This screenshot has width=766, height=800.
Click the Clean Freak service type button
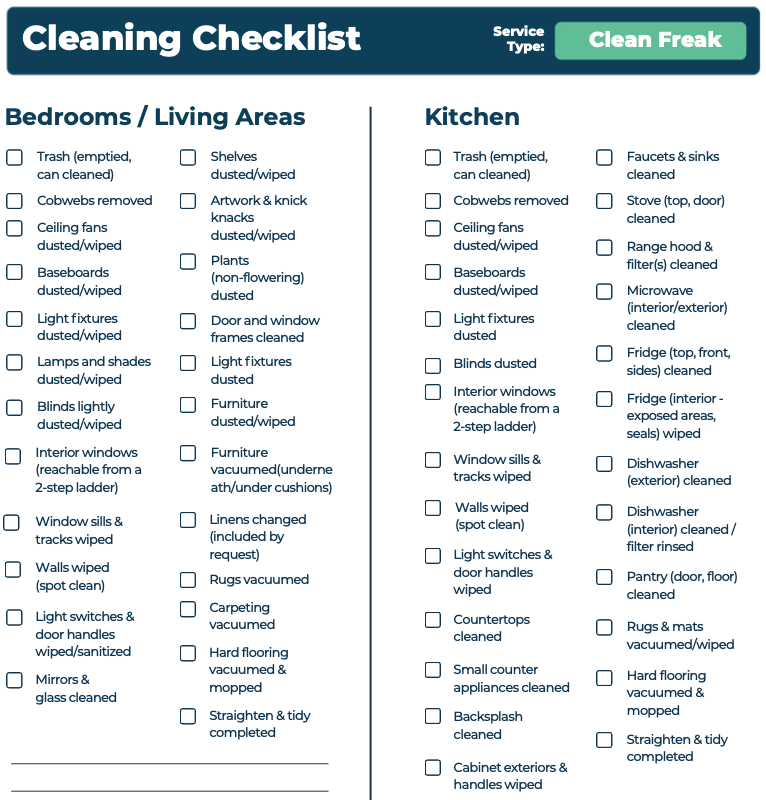tap(650, 41)
